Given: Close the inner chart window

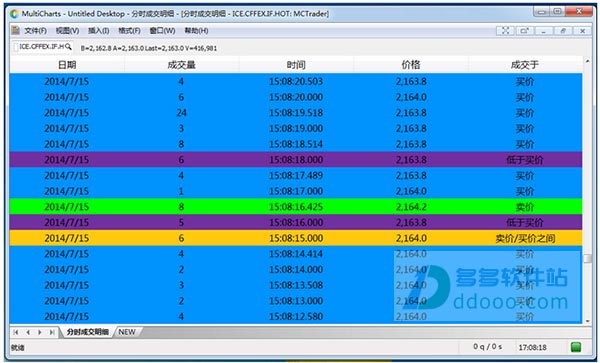Looking at the screenshot, I should [x=582, y=31].
